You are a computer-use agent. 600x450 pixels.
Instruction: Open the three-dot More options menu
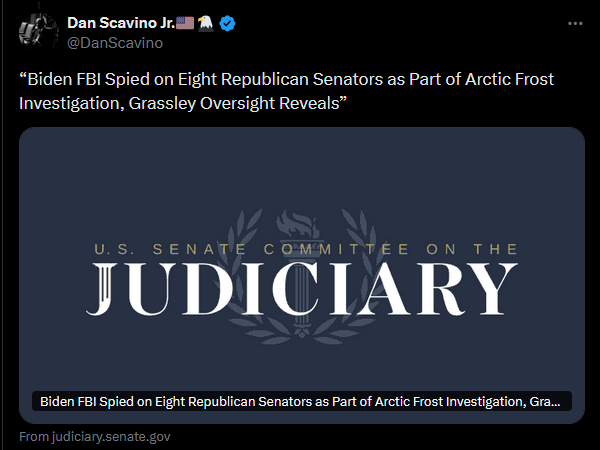(x=573, y=23)
